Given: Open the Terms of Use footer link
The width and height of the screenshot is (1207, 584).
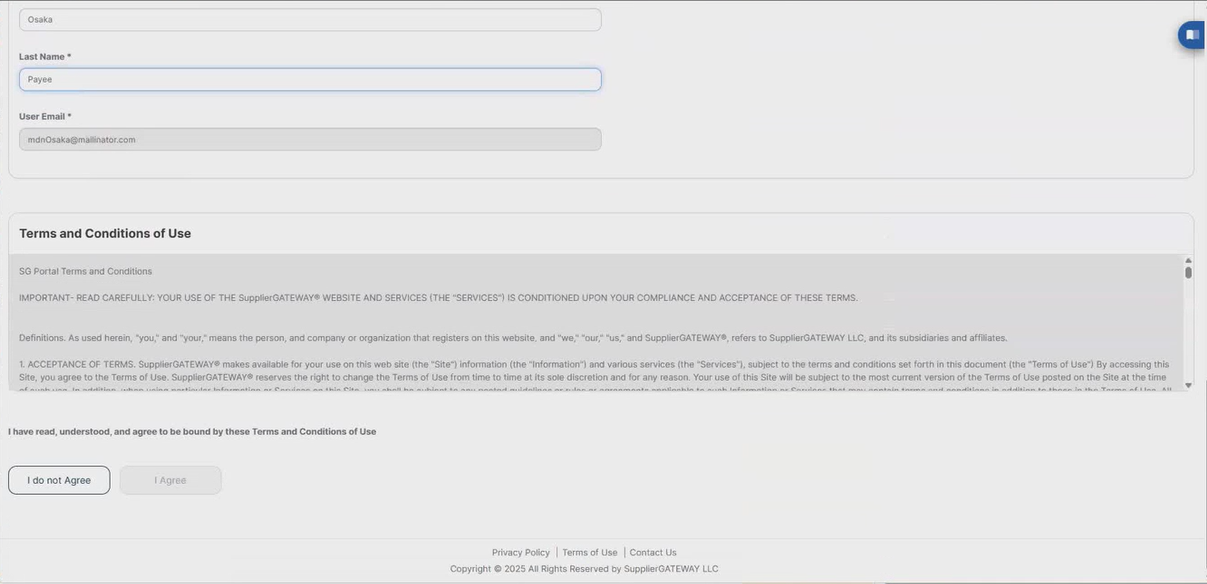Looking at the screenshot, I should click(x=589, y=553).
